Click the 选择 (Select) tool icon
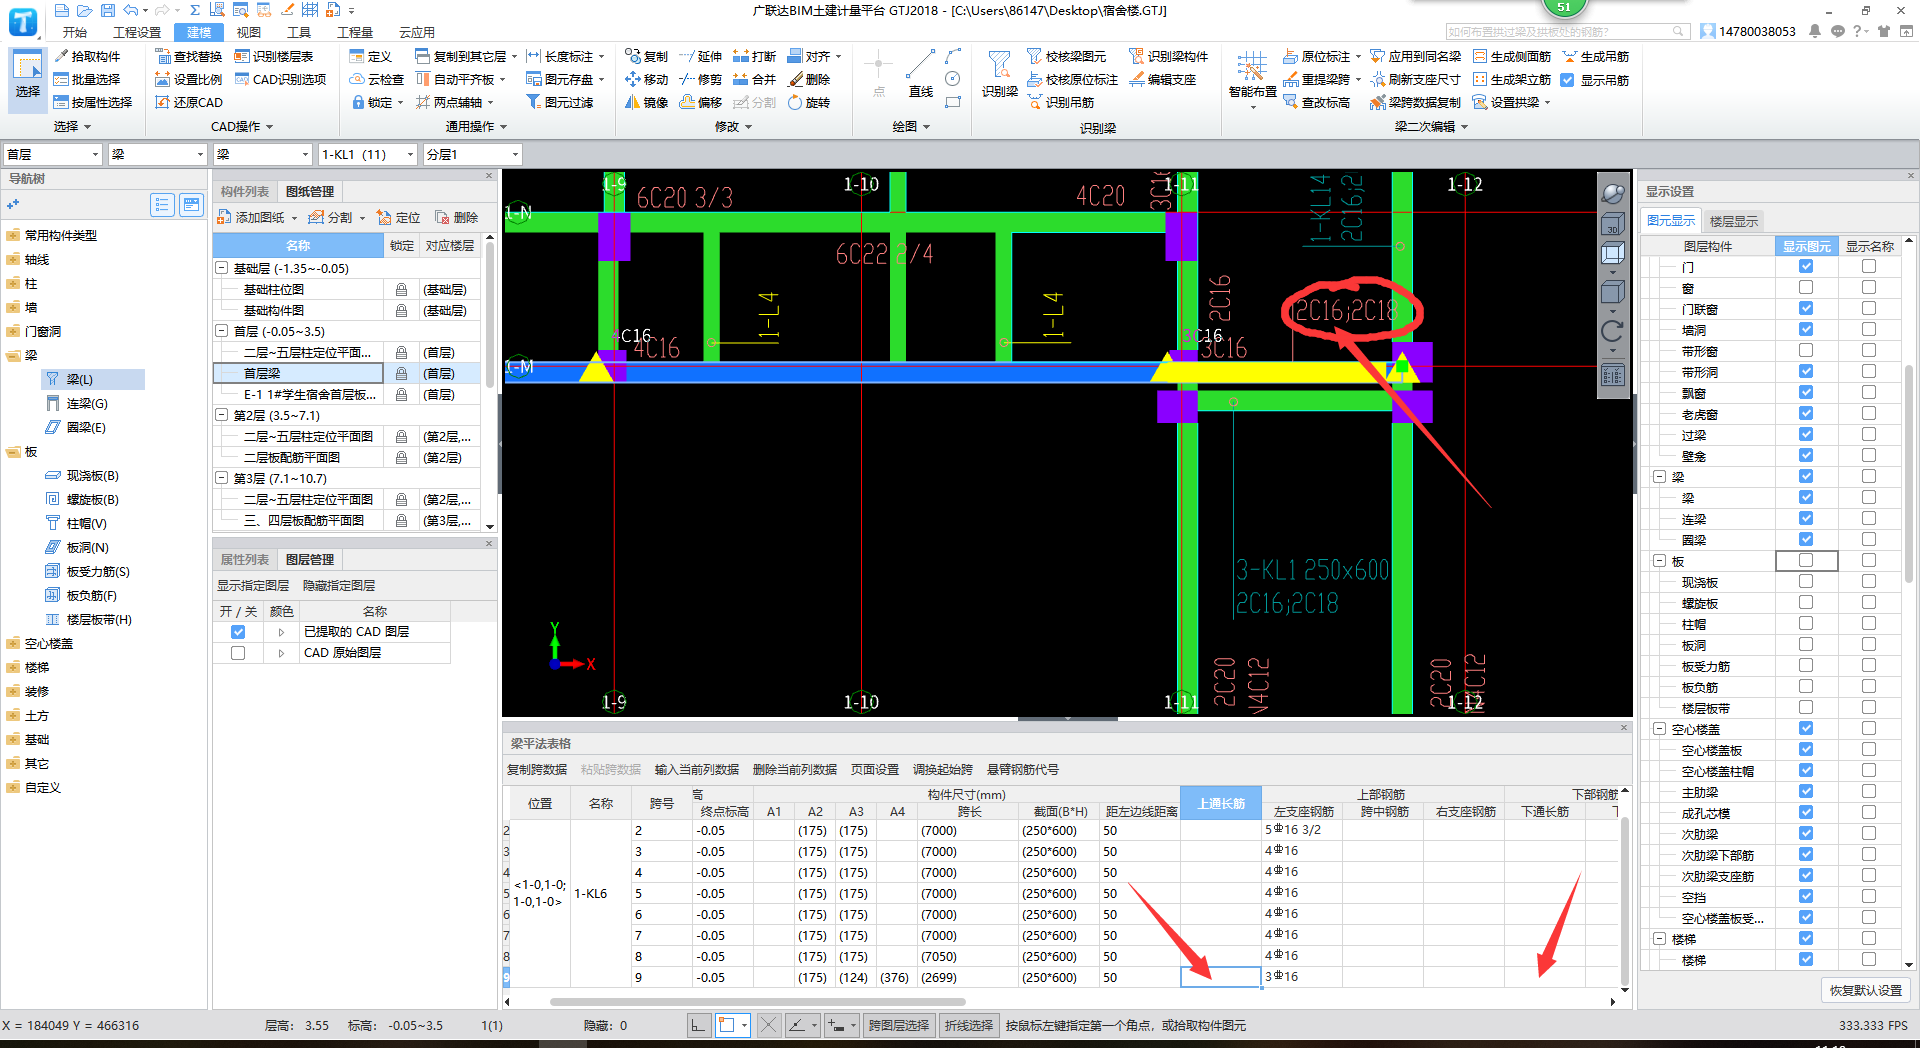Image resolution: width=1920 pixels, height=1048 pixels. tap(27, 76)
